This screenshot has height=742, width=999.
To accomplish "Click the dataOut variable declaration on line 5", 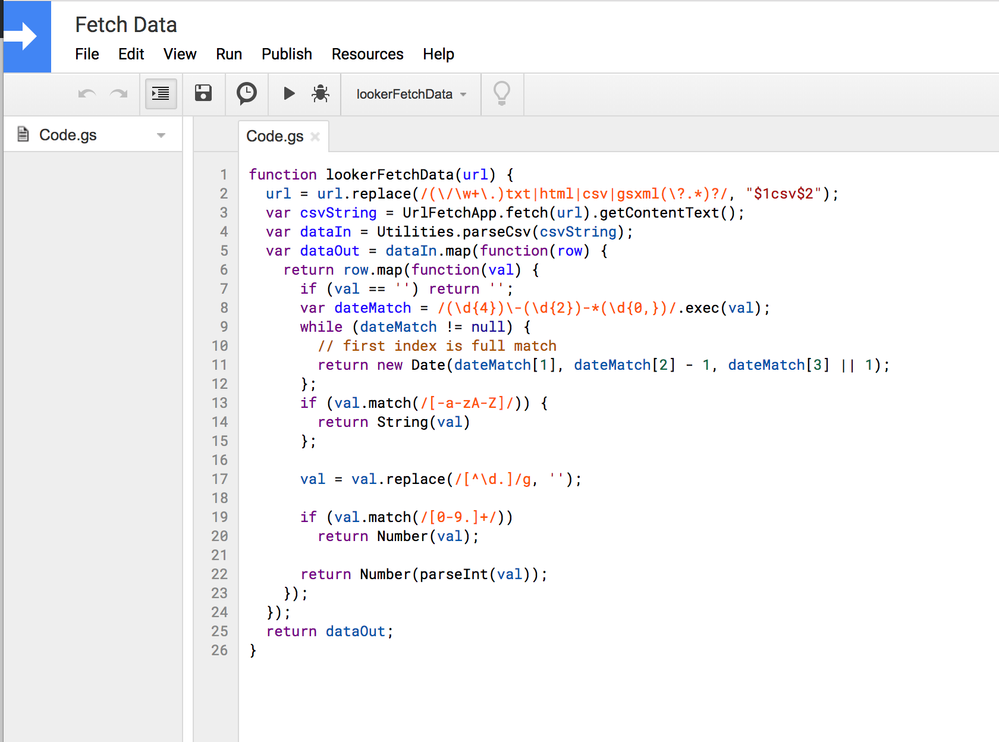I will [329, 251].
